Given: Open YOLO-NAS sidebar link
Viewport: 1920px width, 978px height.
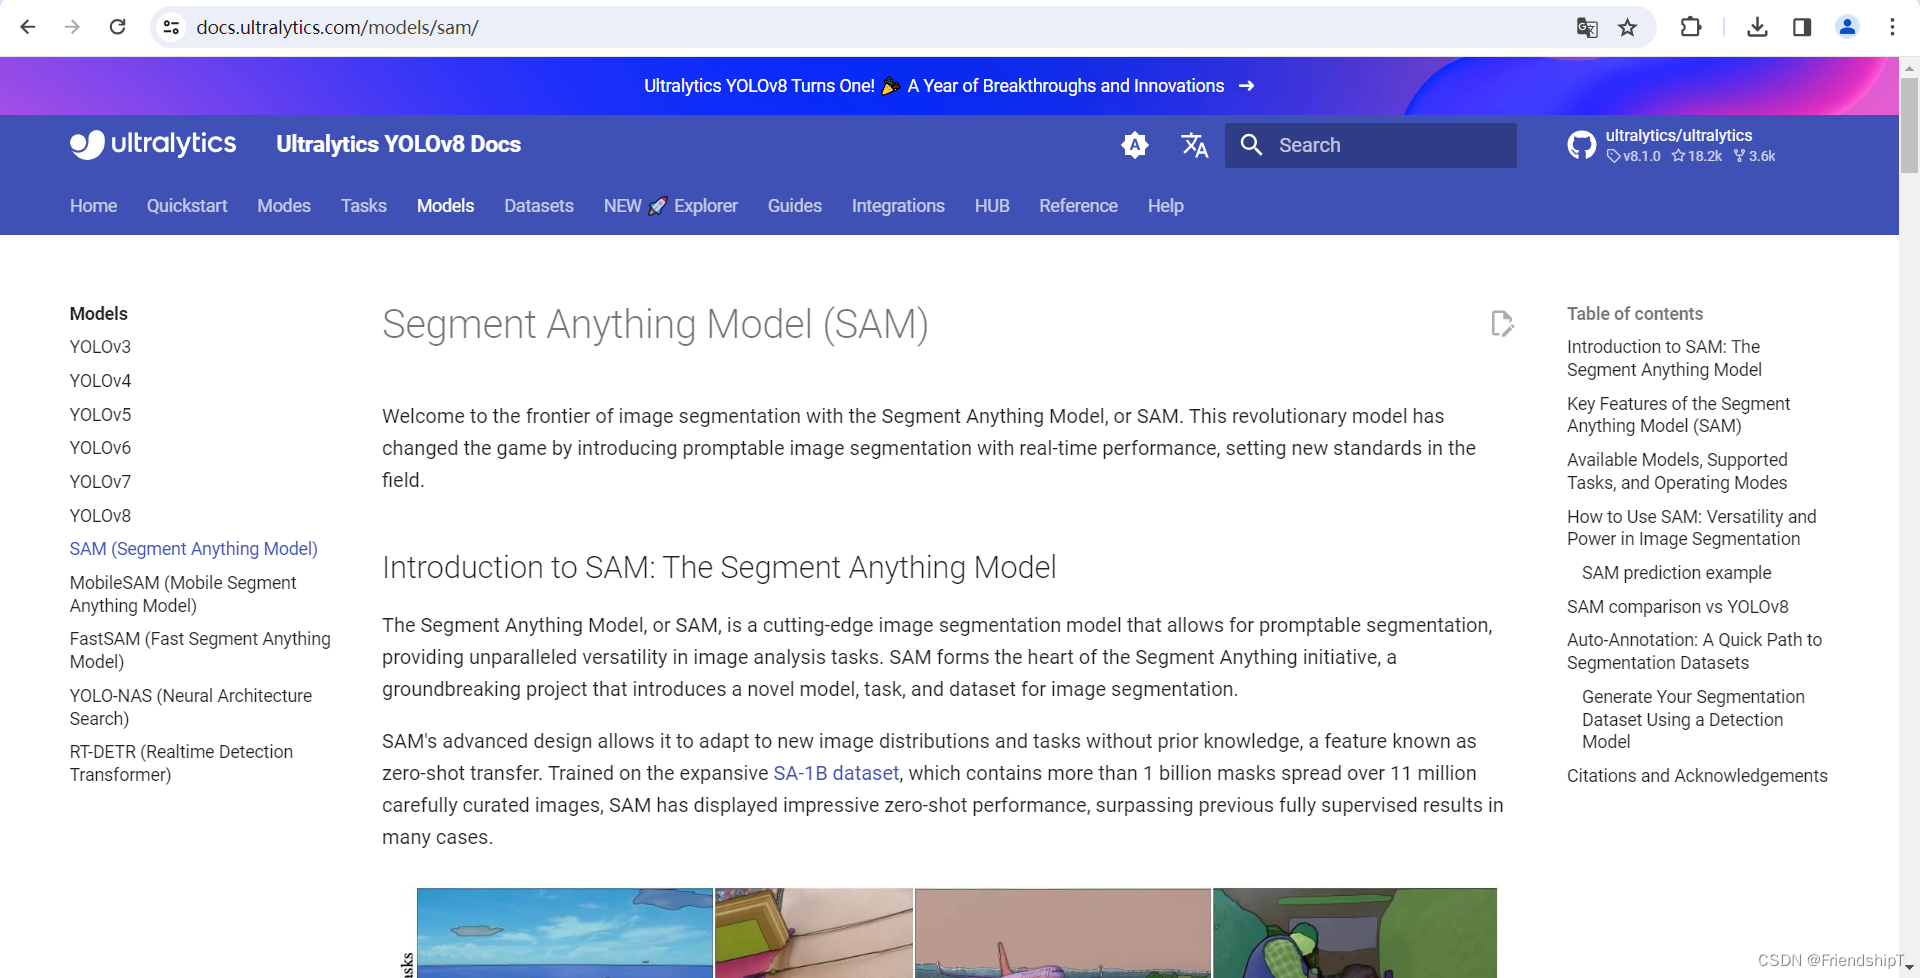Looking at the screenshot, I should (x=191, y=707).
